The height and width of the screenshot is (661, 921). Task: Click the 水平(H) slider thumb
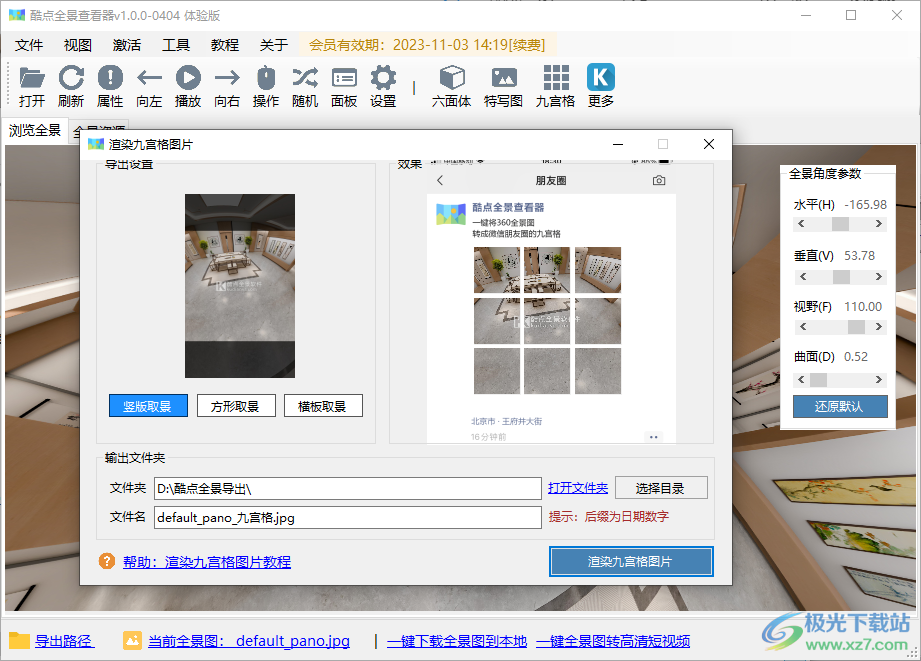(841, 224)
